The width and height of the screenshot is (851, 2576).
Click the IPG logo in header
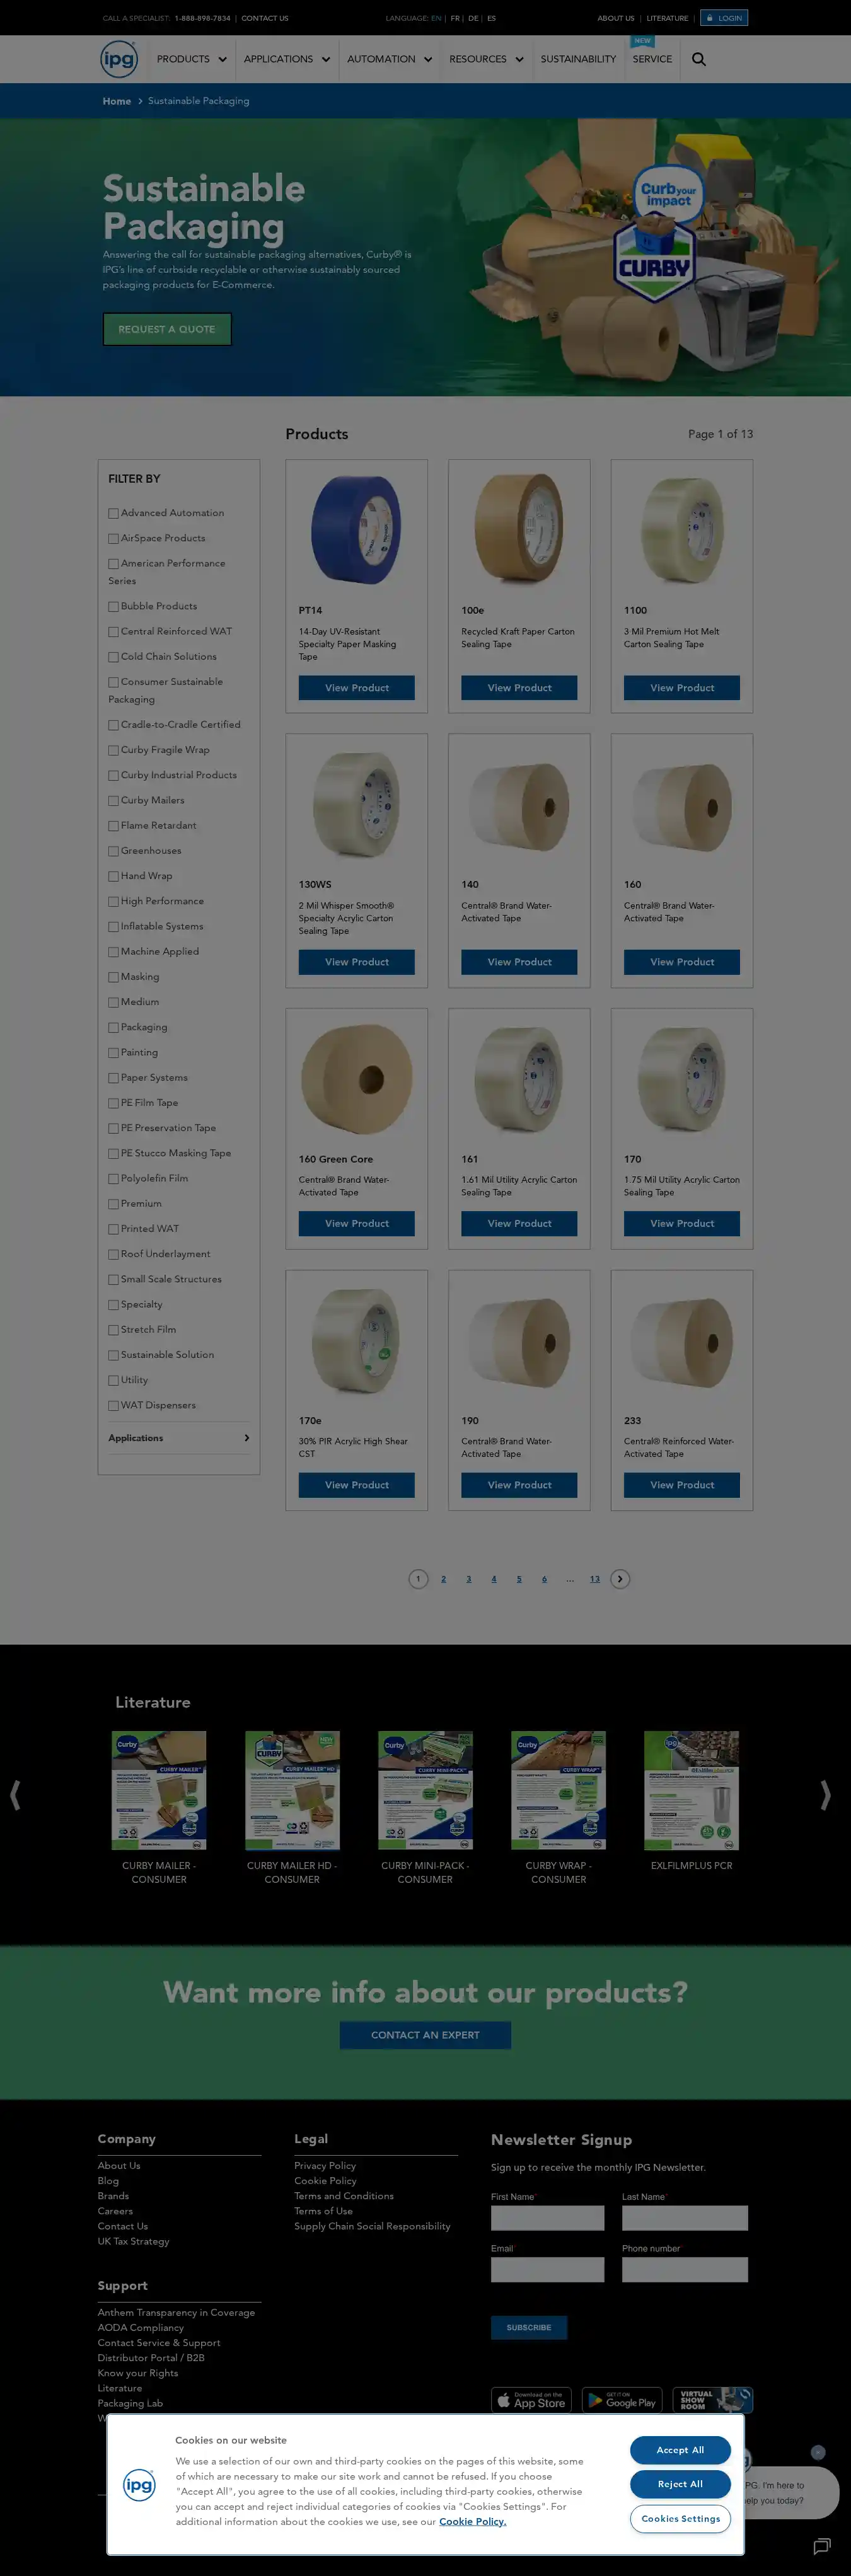119,59
